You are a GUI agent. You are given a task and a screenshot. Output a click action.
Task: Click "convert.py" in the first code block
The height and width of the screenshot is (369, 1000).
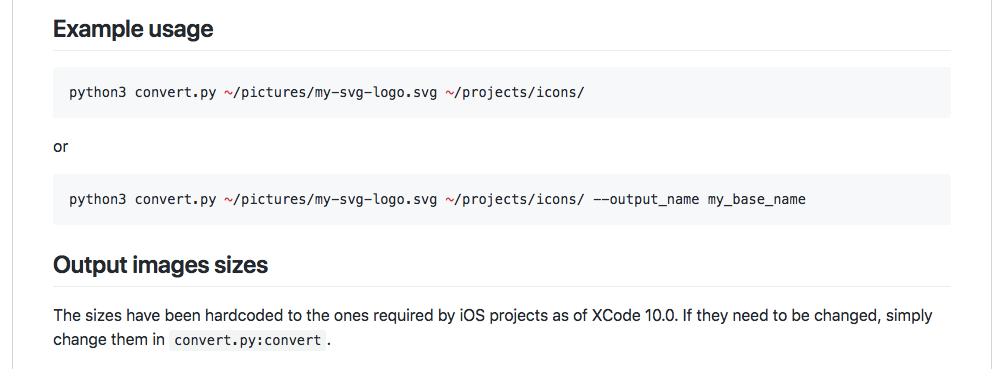tap(175, 92)
